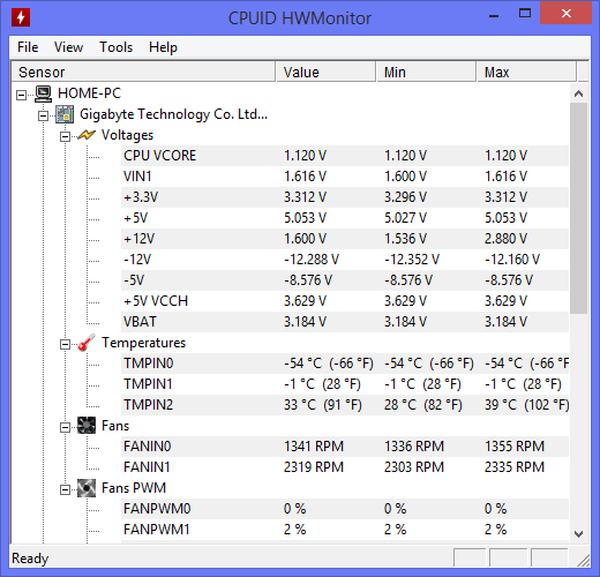Select the TMPIN0 temperature row

(345, 363)
